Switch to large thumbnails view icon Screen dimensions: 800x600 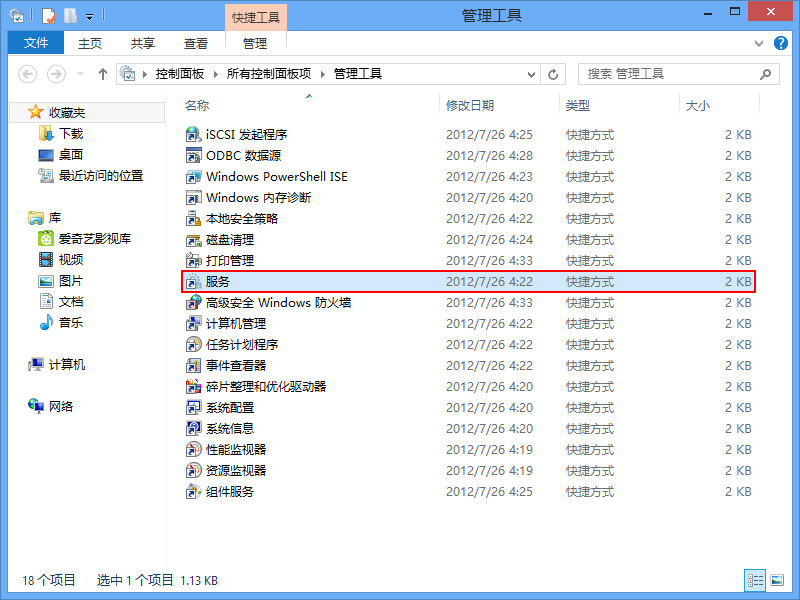coord(777,580)
